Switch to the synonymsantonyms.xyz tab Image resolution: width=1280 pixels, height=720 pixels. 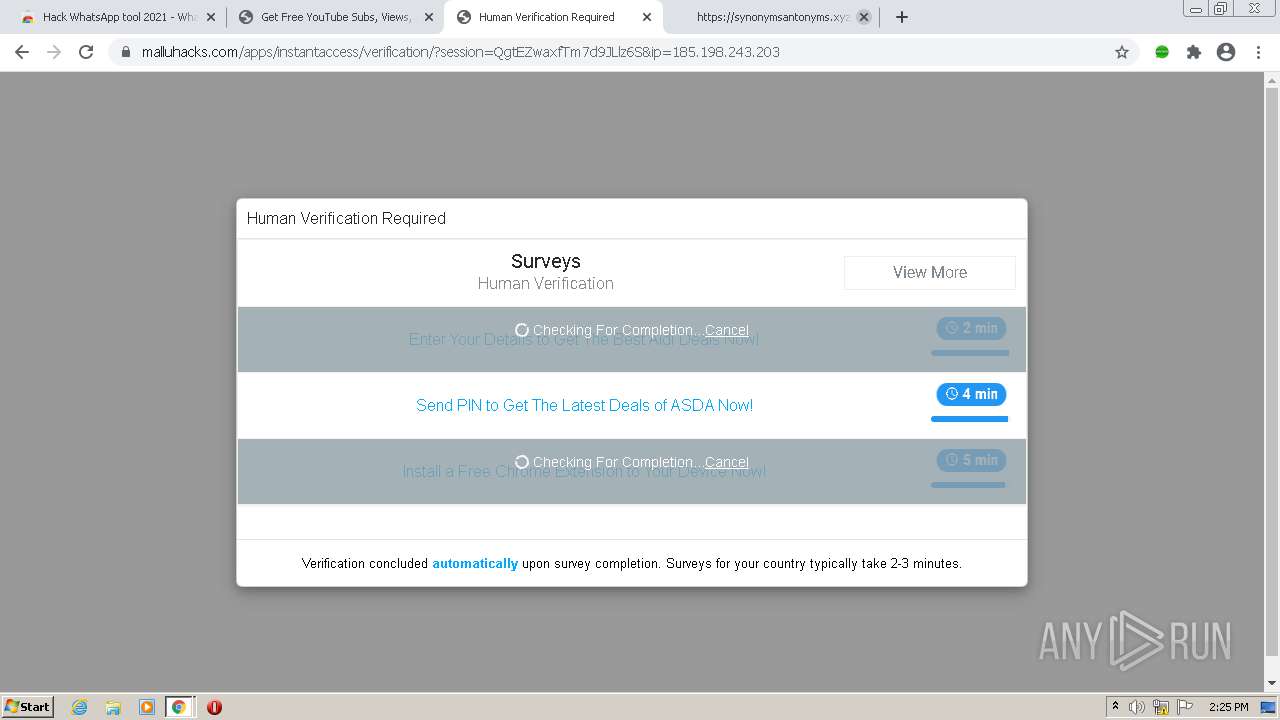click(x=770, y=17)
